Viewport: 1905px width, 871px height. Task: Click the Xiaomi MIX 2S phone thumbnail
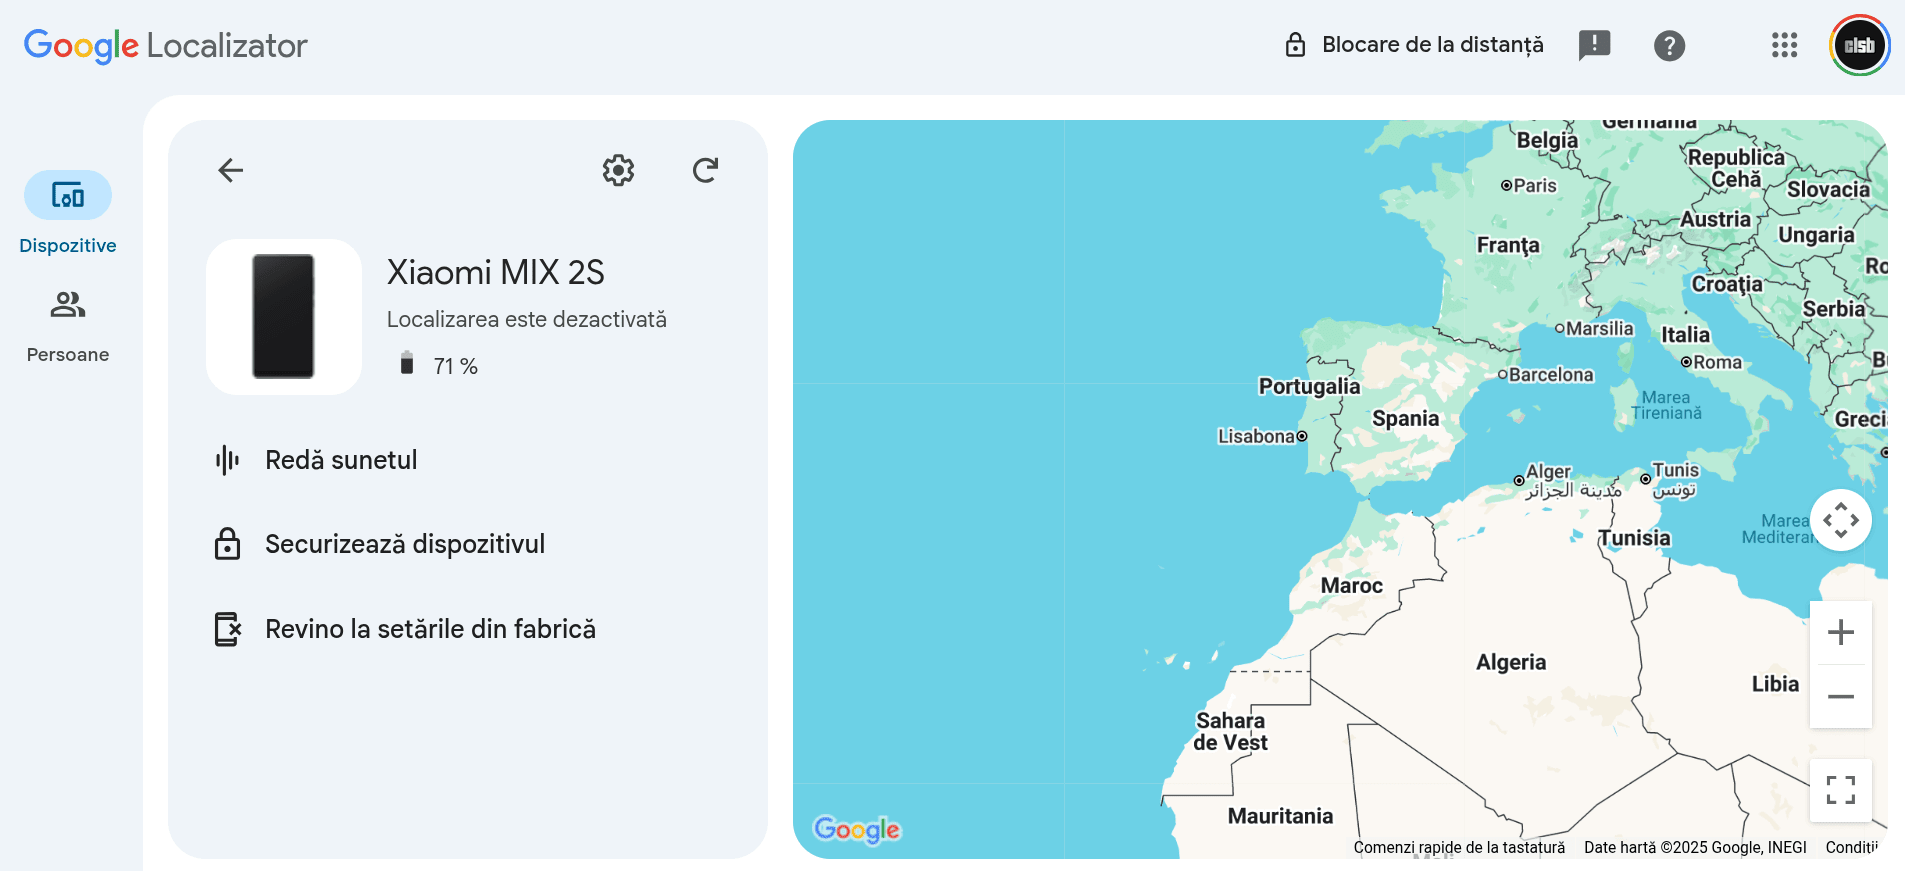point(284,317)
